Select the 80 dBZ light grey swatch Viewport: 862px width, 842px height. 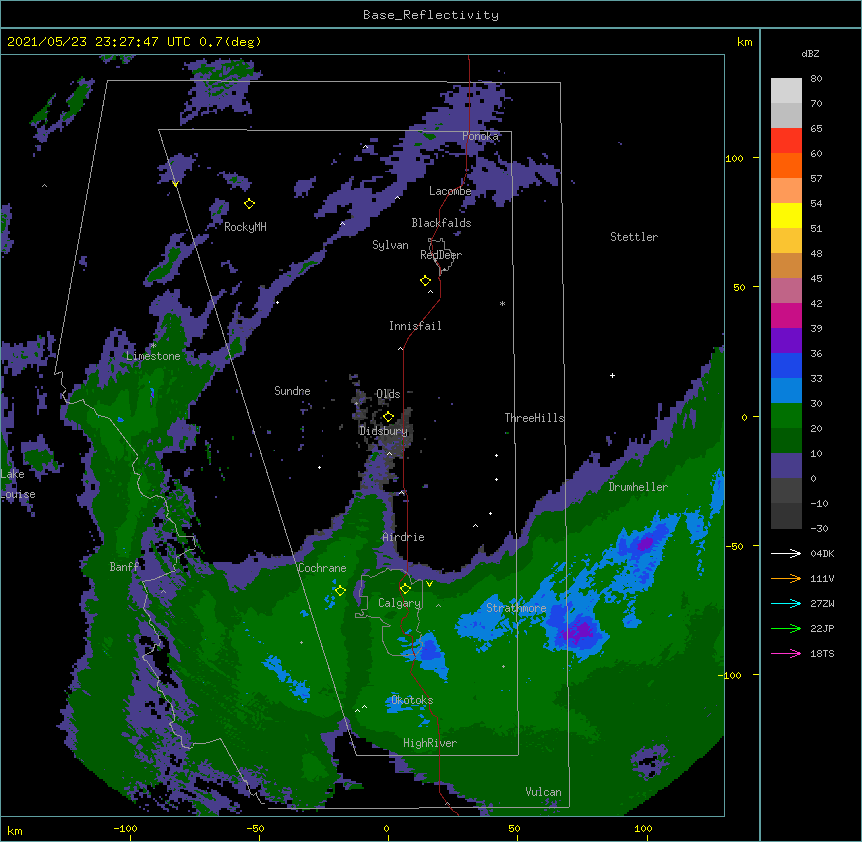pyautogui.click(x=786, y=91)
